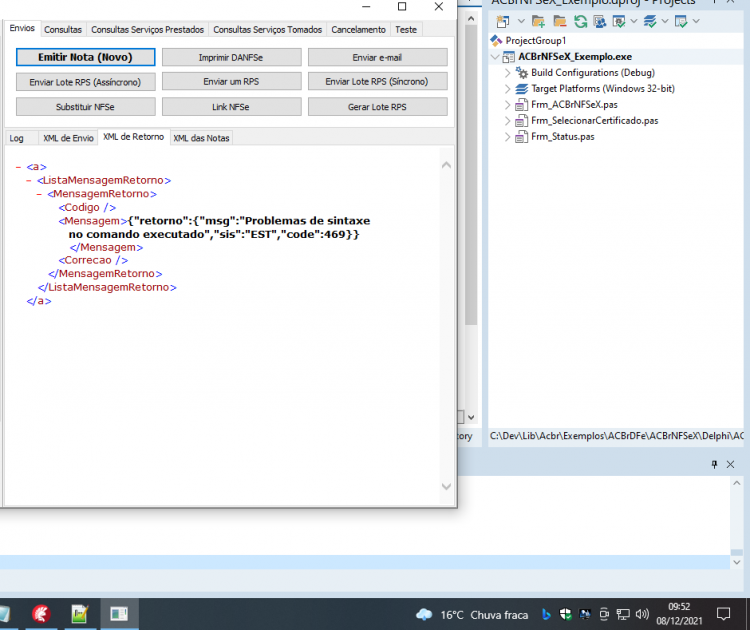Screen dimensions: 750x630
Task: Click the blue stacked layers platforms icon
Action: 650,22
